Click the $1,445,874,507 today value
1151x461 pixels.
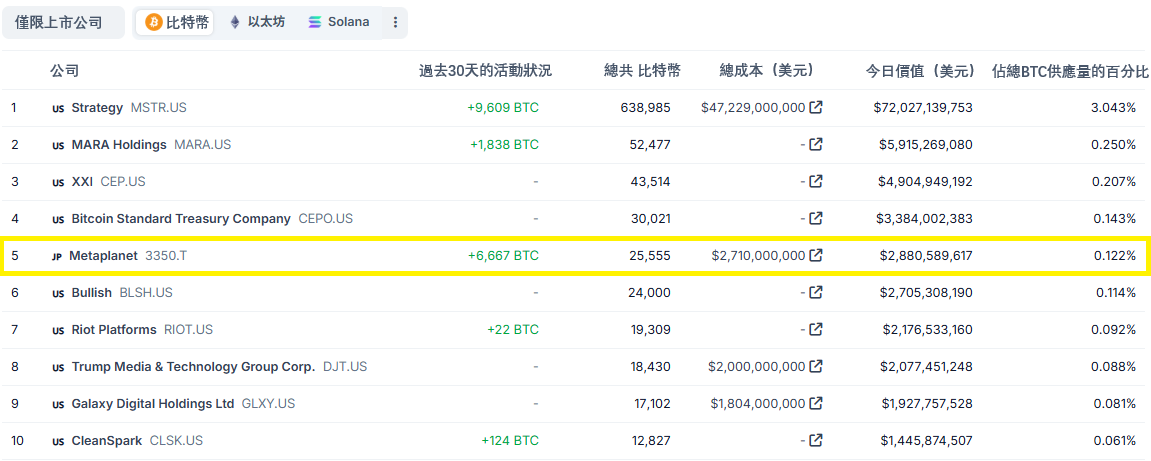coord(926,440)
